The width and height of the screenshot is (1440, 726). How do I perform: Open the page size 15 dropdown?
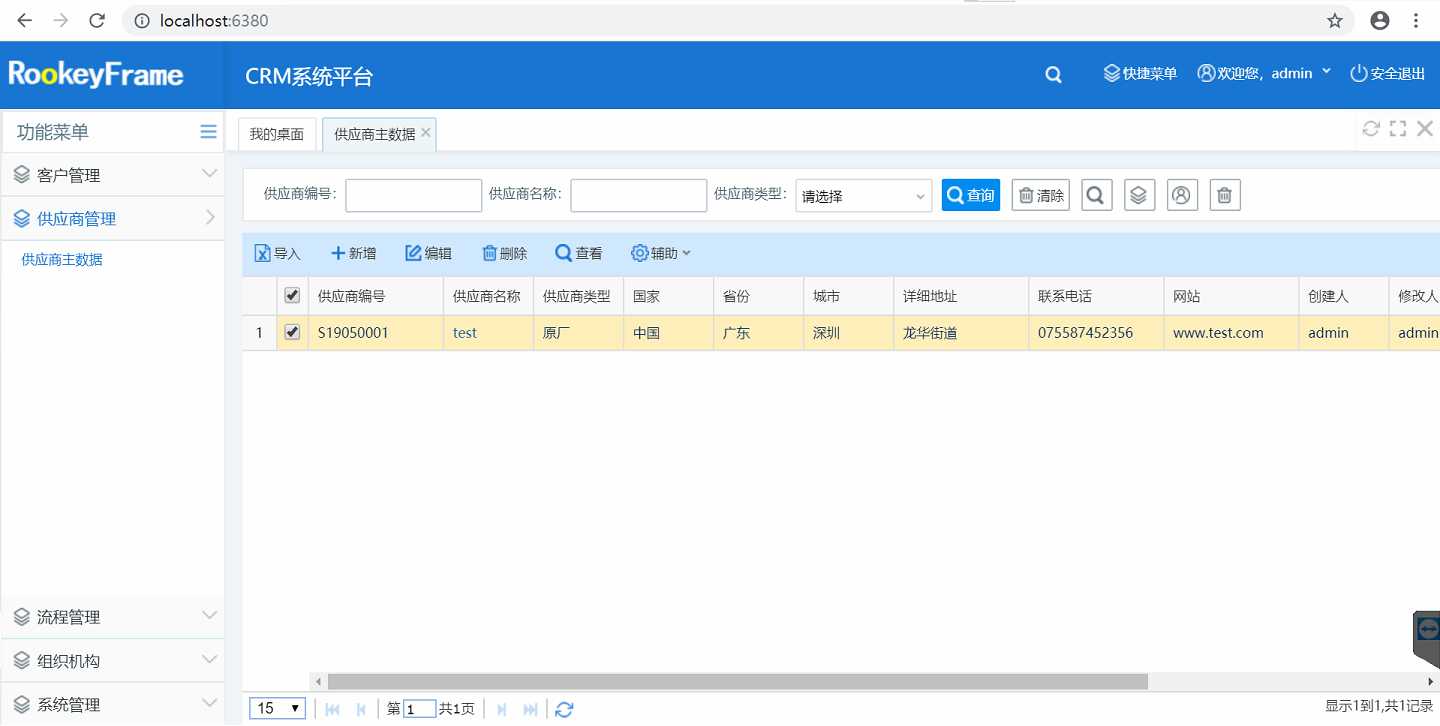coord(278,708)
